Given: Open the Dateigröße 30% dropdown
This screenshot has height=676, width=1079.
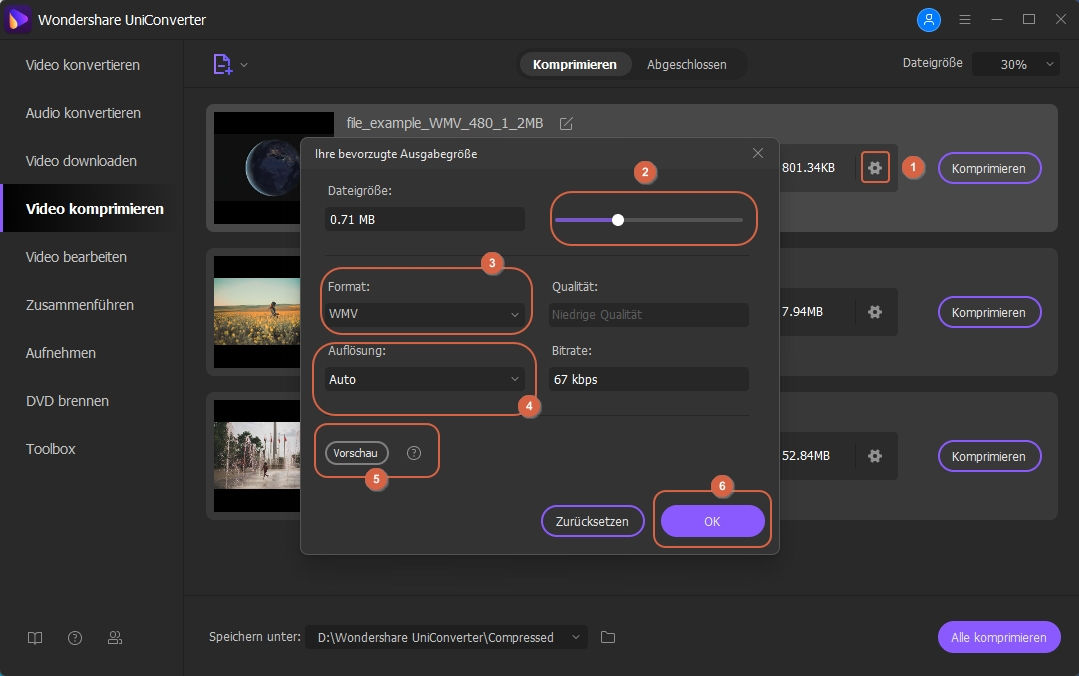Looking at the screenshot, I should tap(1015, 64).
